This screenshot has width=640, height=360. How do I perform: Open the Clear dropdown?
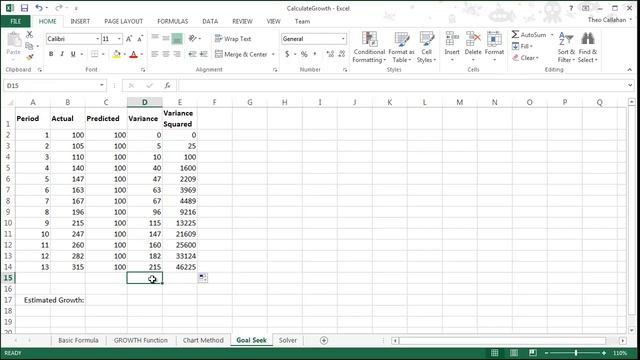click(x=525, y=58)
